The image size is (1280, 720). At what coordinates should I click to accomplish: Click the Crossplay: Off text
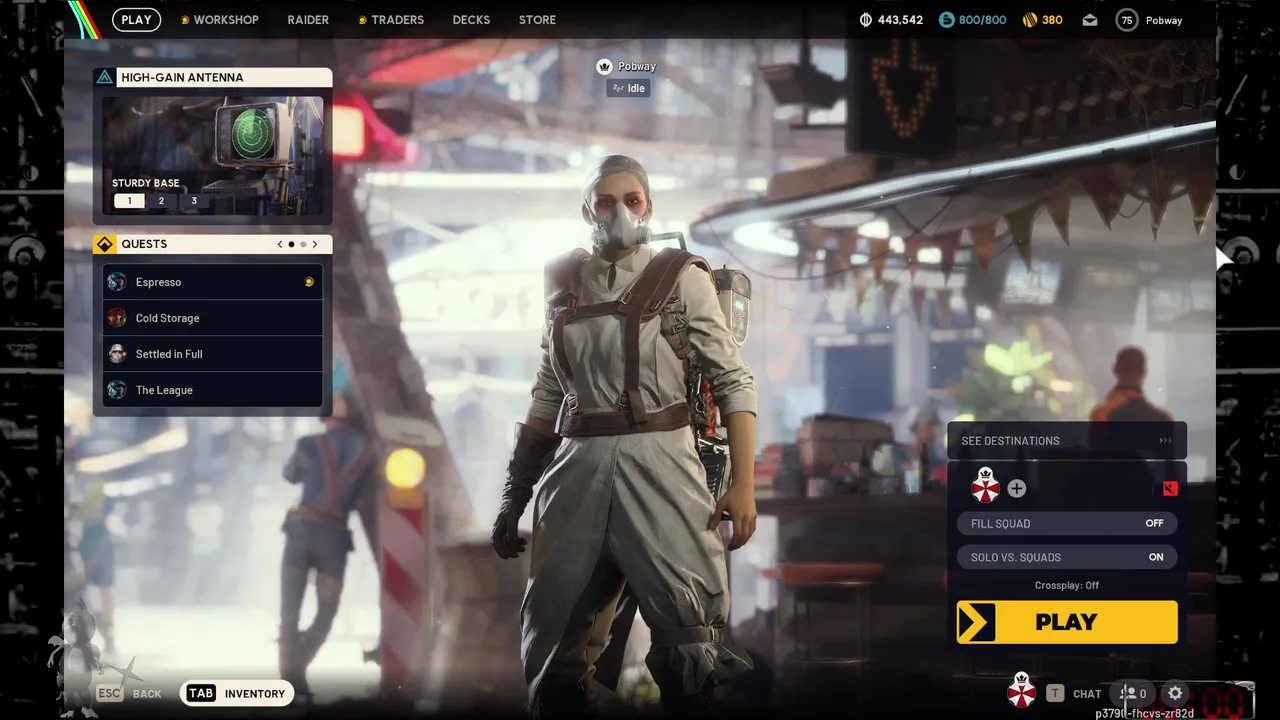pos(1067,586)
